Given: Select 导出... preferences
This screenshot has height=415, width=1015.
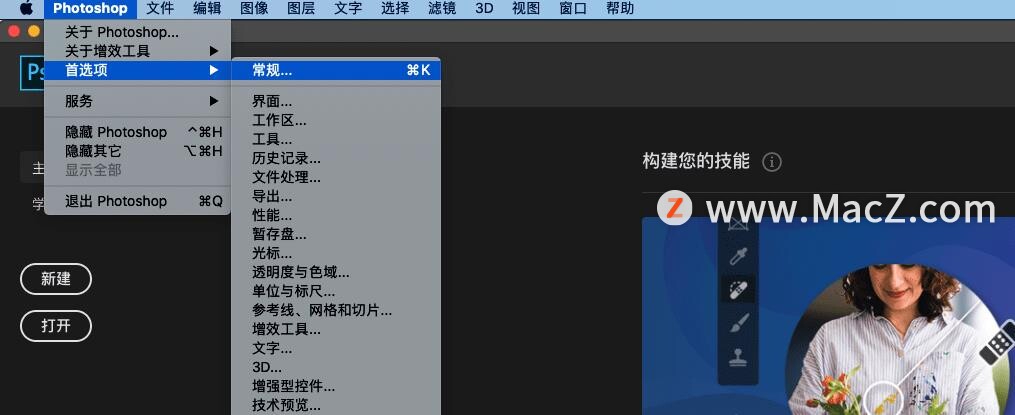Looking at the screenshot, I should (x=336, y=196).
